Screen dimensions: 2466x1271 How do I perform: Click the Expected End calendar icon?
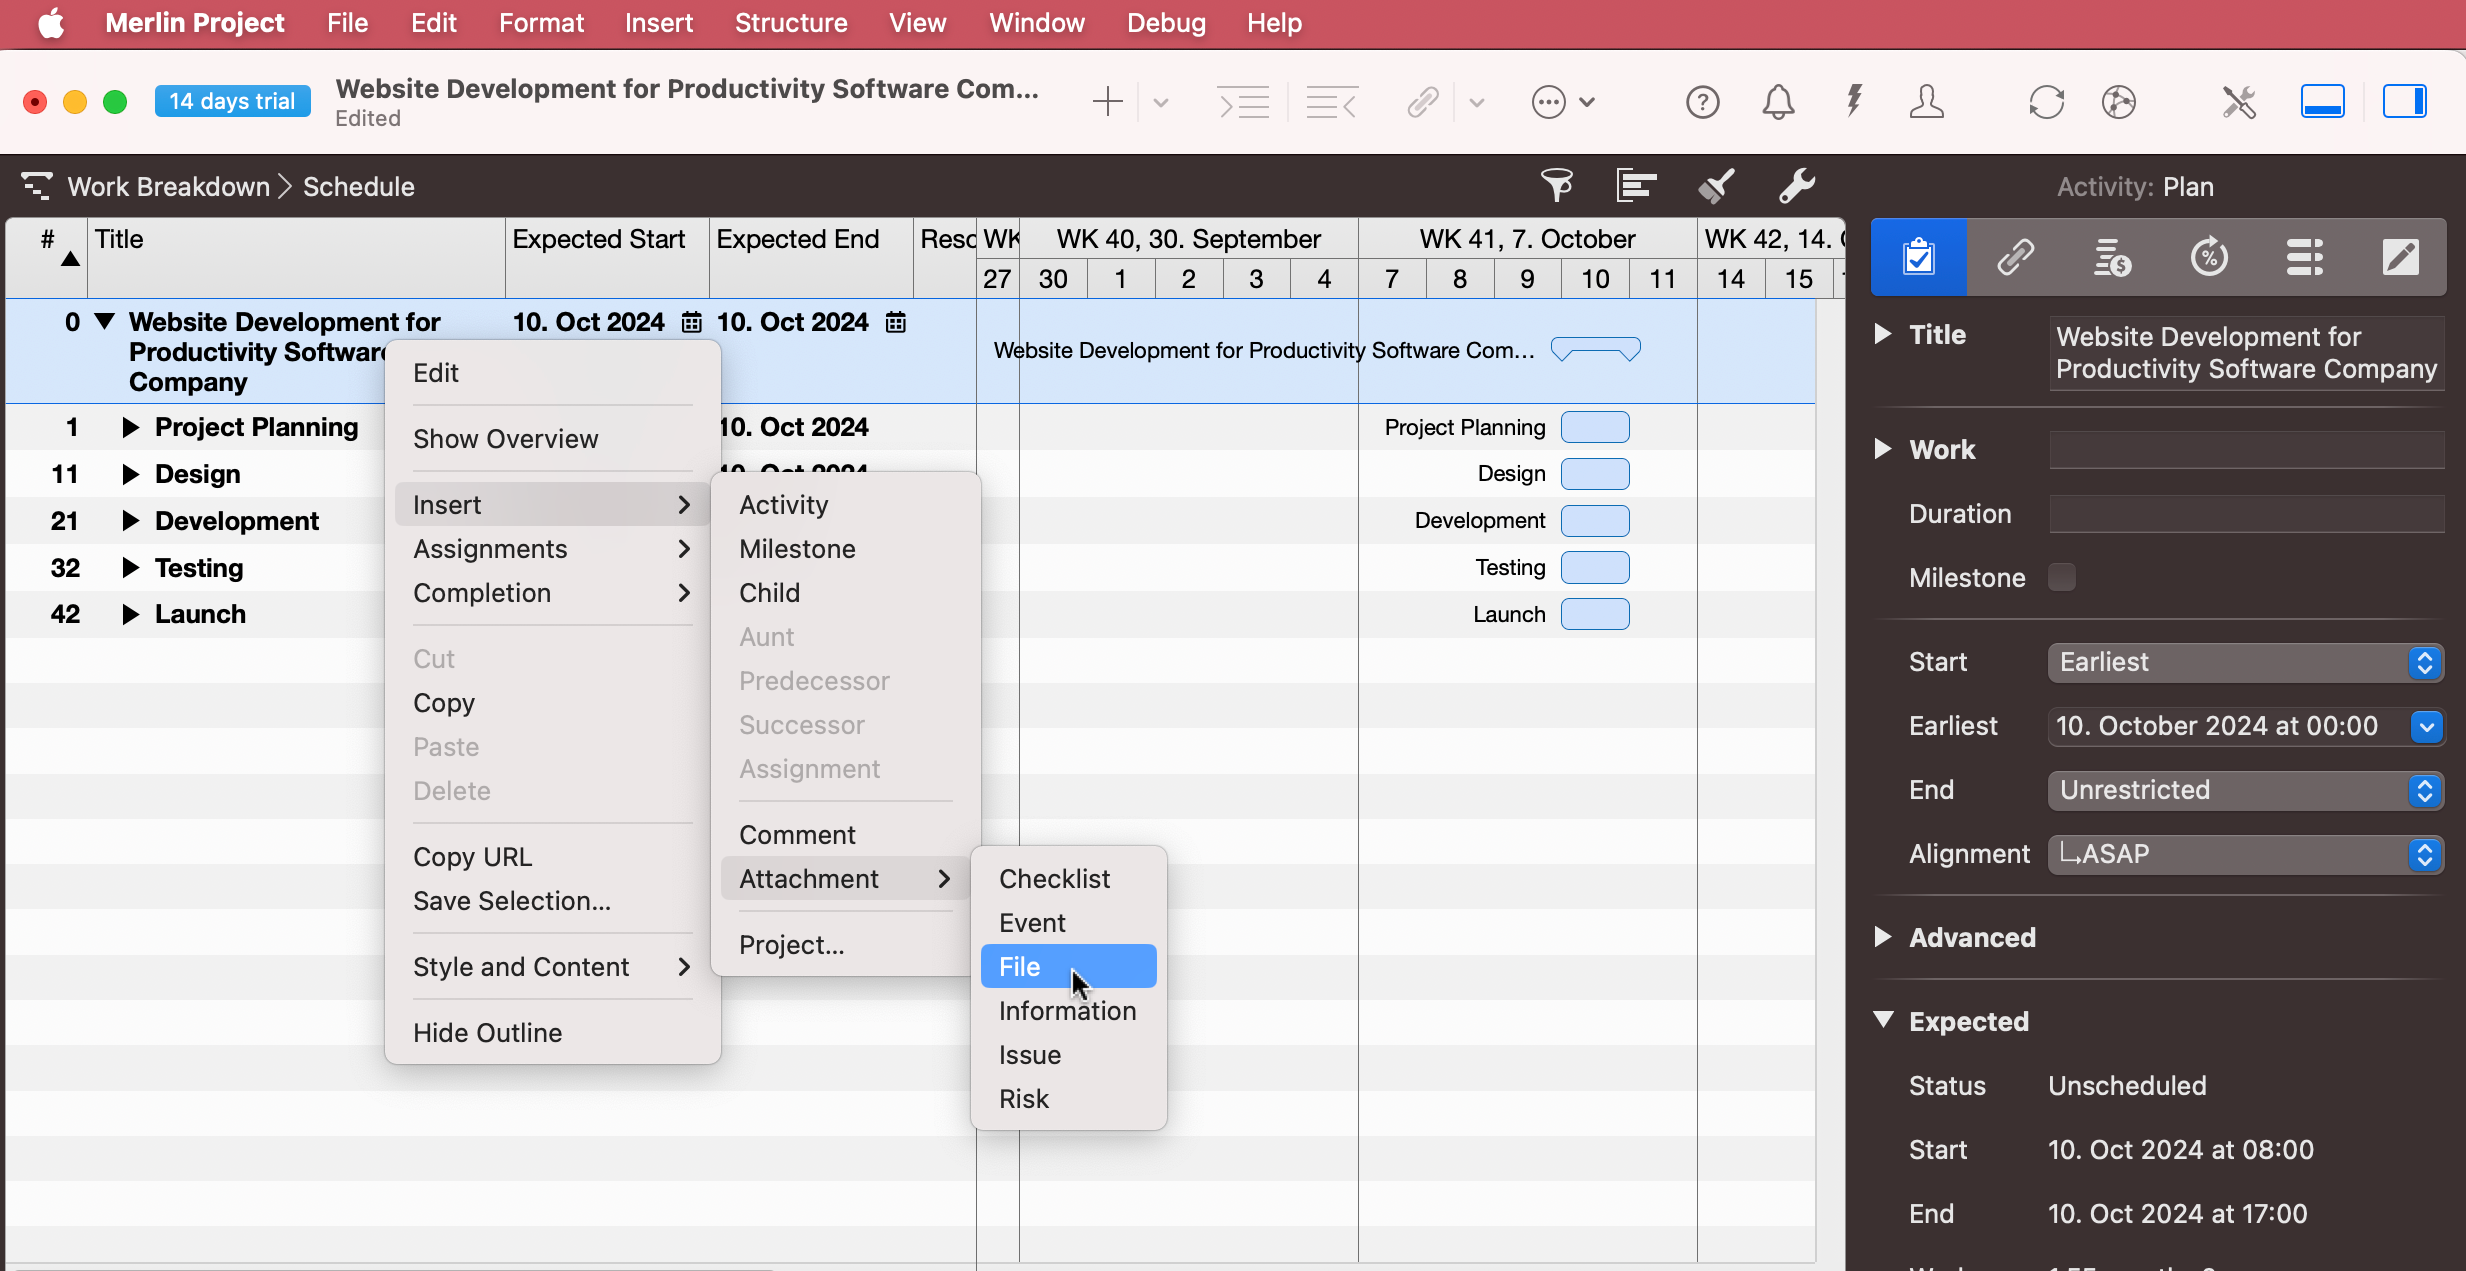[896, 322]
